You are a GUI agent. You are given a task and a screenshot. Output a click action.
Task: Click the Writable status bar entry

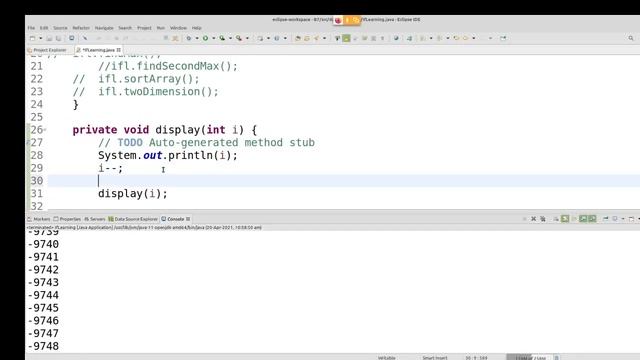click(387, 358)
